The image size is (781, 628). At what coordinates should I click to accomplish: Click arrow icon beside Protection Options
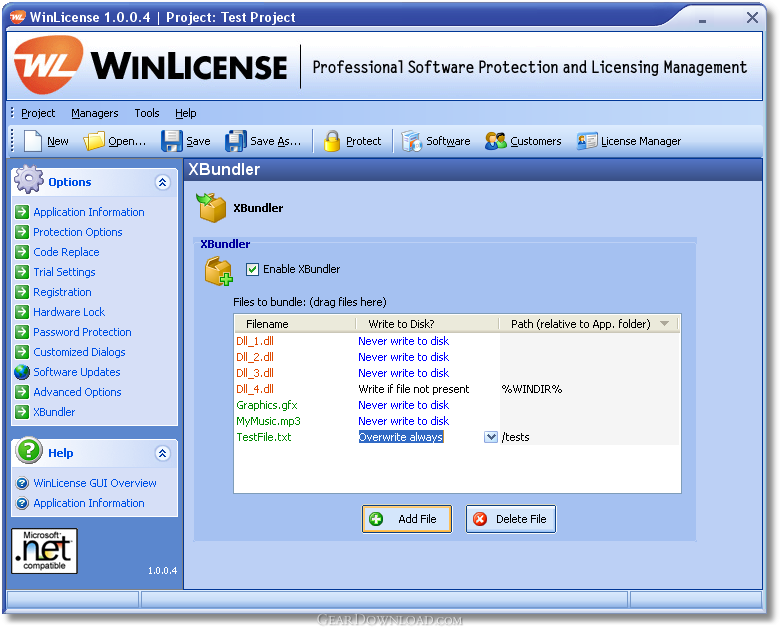coord(22,232)
